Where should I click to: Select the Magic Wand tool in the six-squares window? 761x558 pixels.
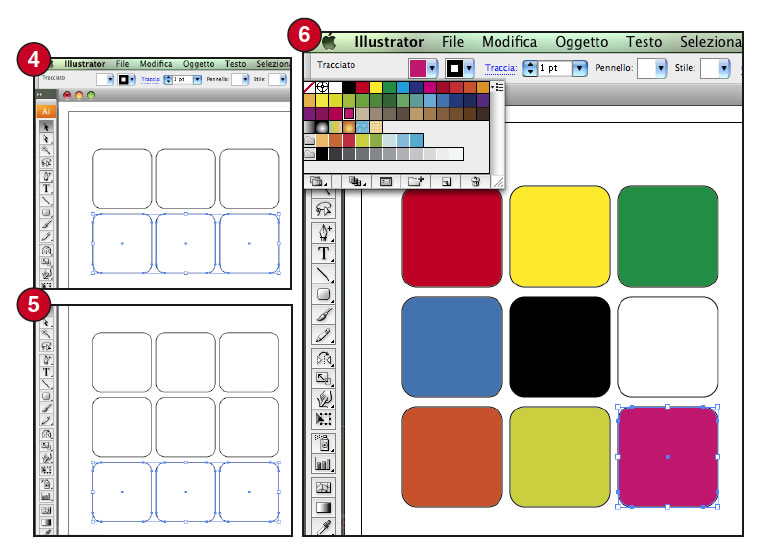coord(46,150)
